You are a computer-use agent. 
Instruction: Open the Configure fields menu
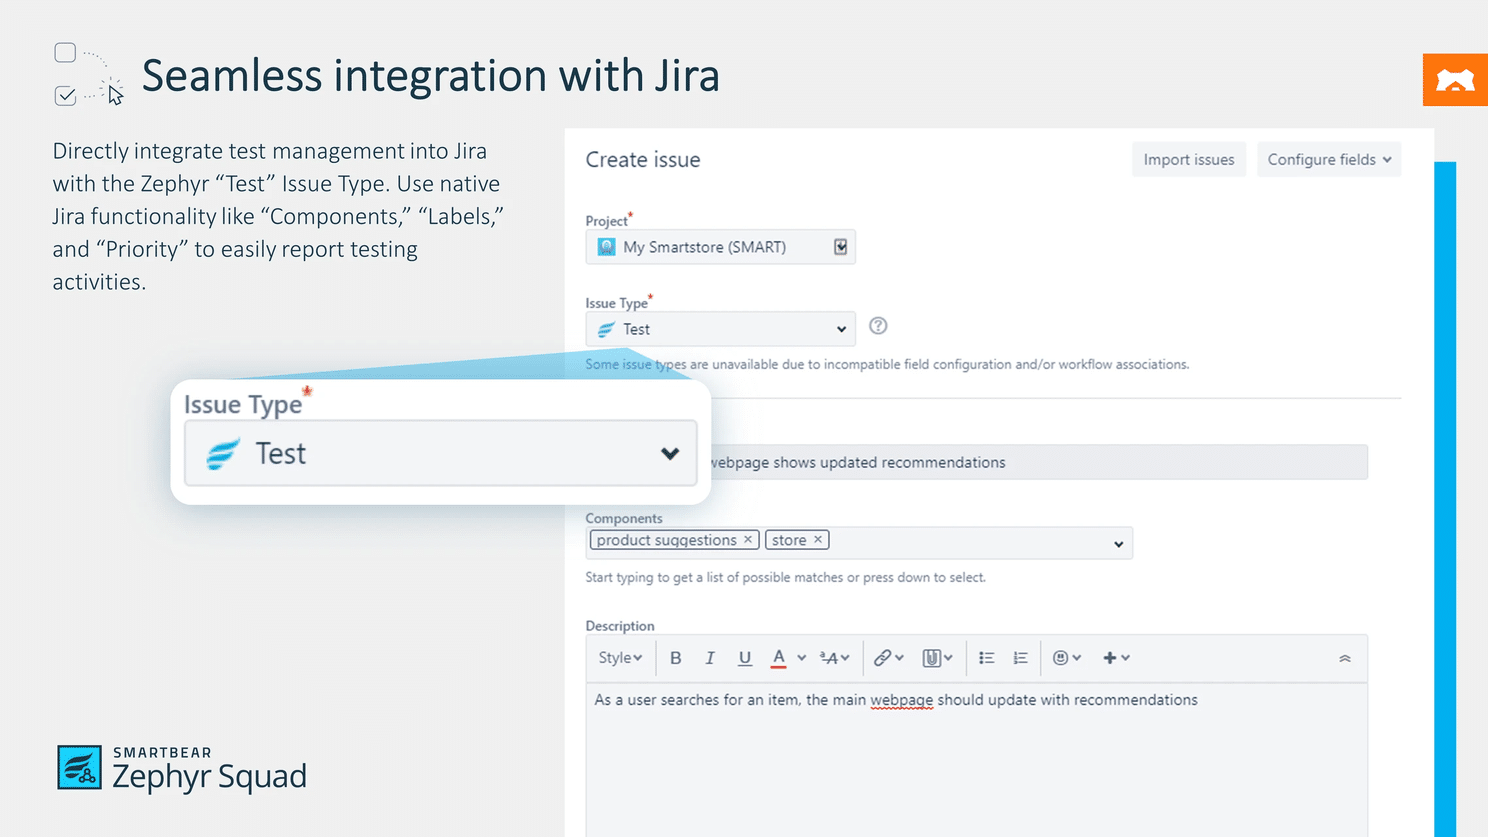click(x=1328, y=160)
